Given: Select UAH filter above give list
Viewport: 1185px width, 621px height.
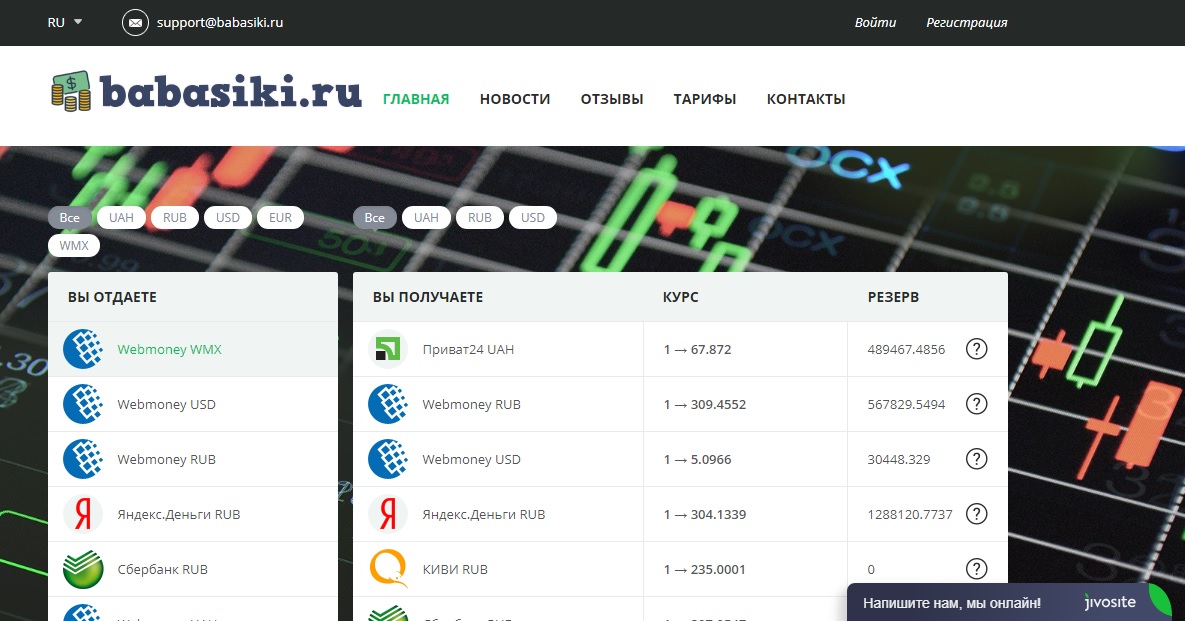Looking at the screenshot, I should tap(121, 218).
